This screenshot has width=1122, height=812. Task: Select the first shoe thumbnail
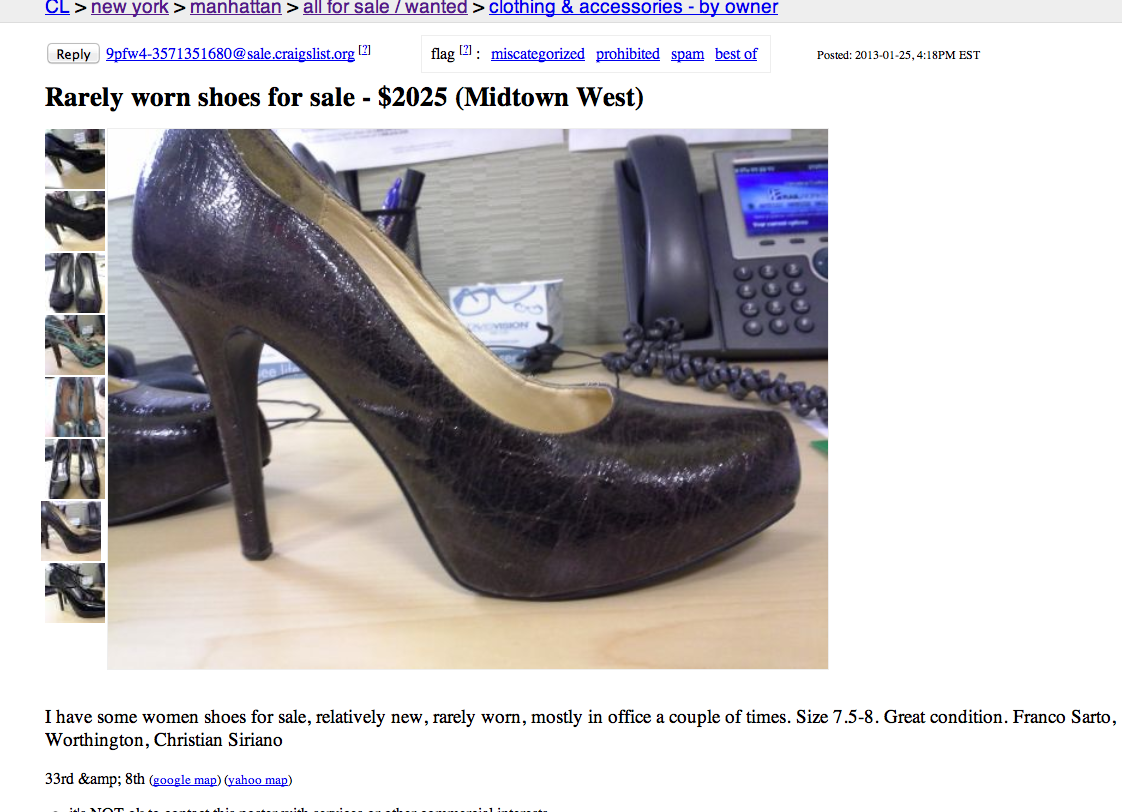coord(75,159)
